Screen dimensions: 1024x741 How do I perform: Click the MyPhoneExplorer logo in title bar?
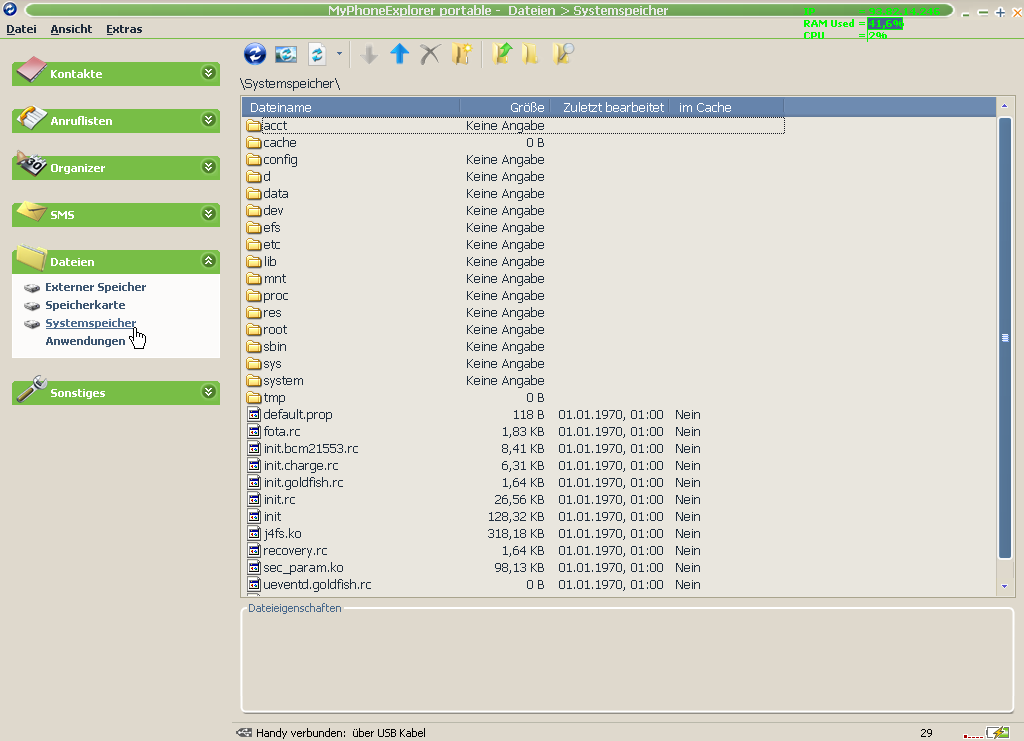9,9
